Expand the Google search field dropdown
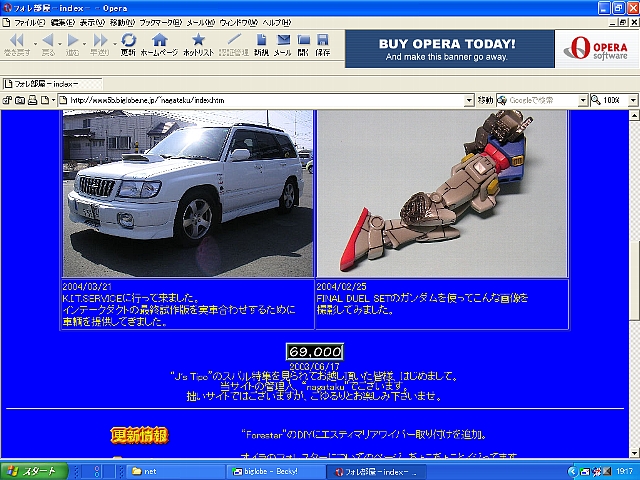The image size is (640, 480). 582,100
